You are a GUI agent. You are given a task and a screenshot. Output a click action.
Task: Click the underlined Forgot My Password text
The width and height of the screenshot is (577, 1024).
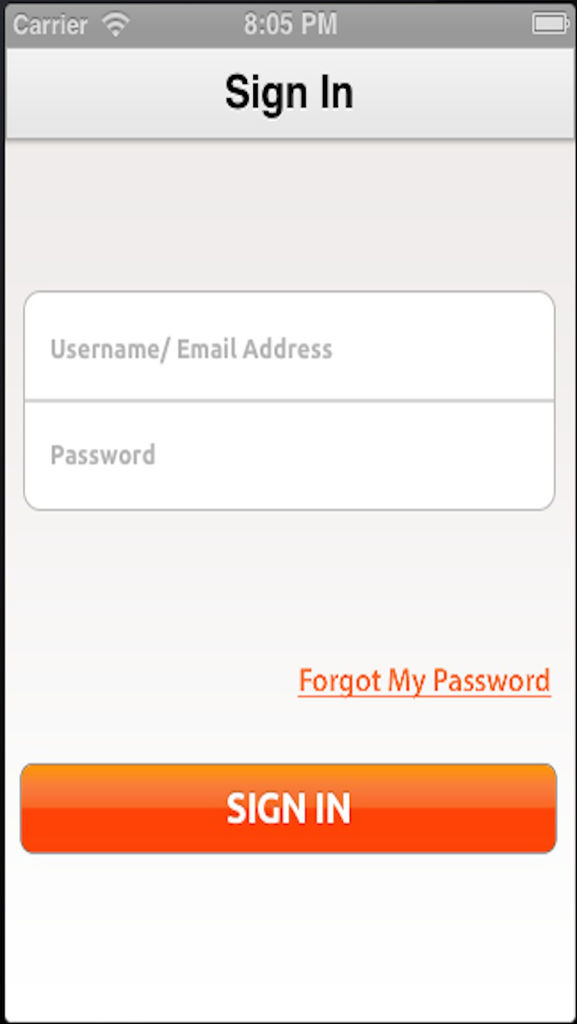[x=424, y=681]
